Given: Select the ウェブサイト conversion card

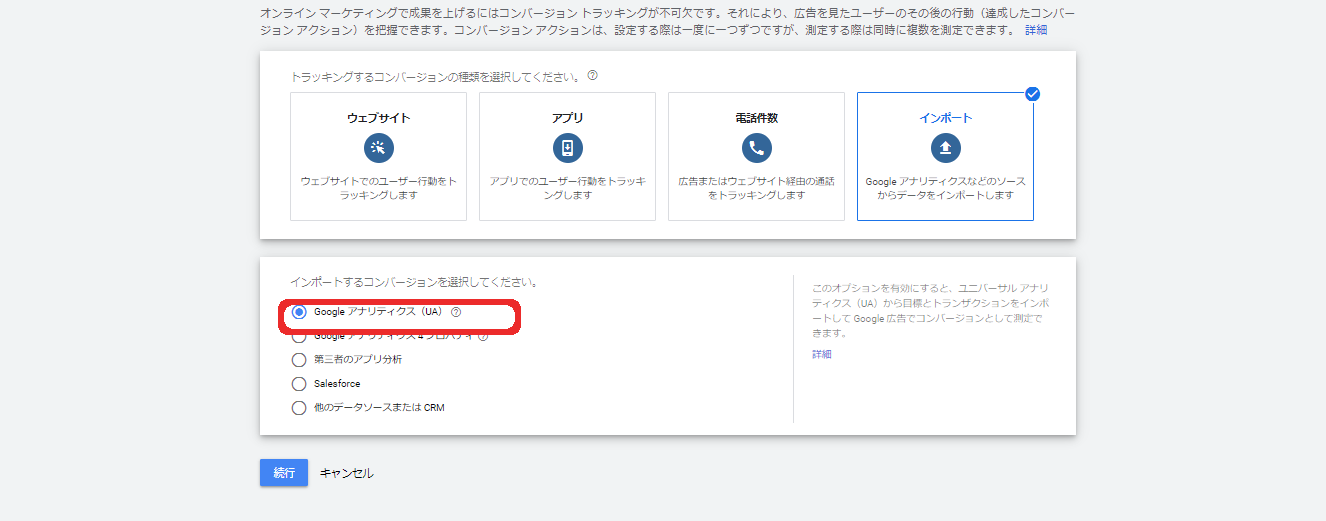Looking at the screenshot, I should [378, 156].
